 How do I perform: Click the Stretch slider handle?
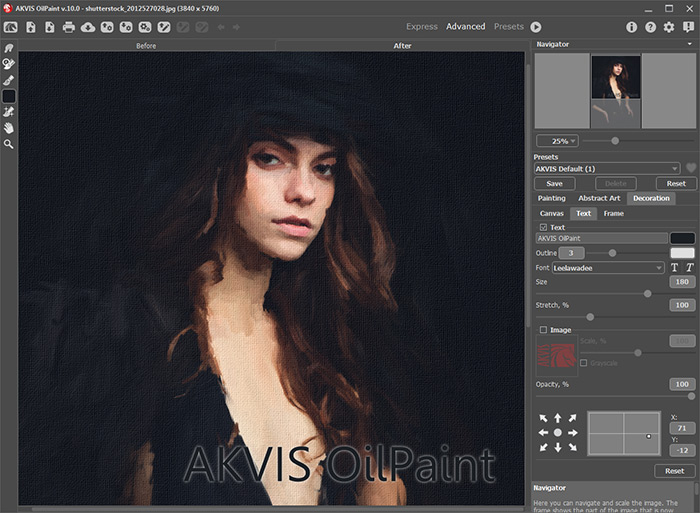(590, 317)
